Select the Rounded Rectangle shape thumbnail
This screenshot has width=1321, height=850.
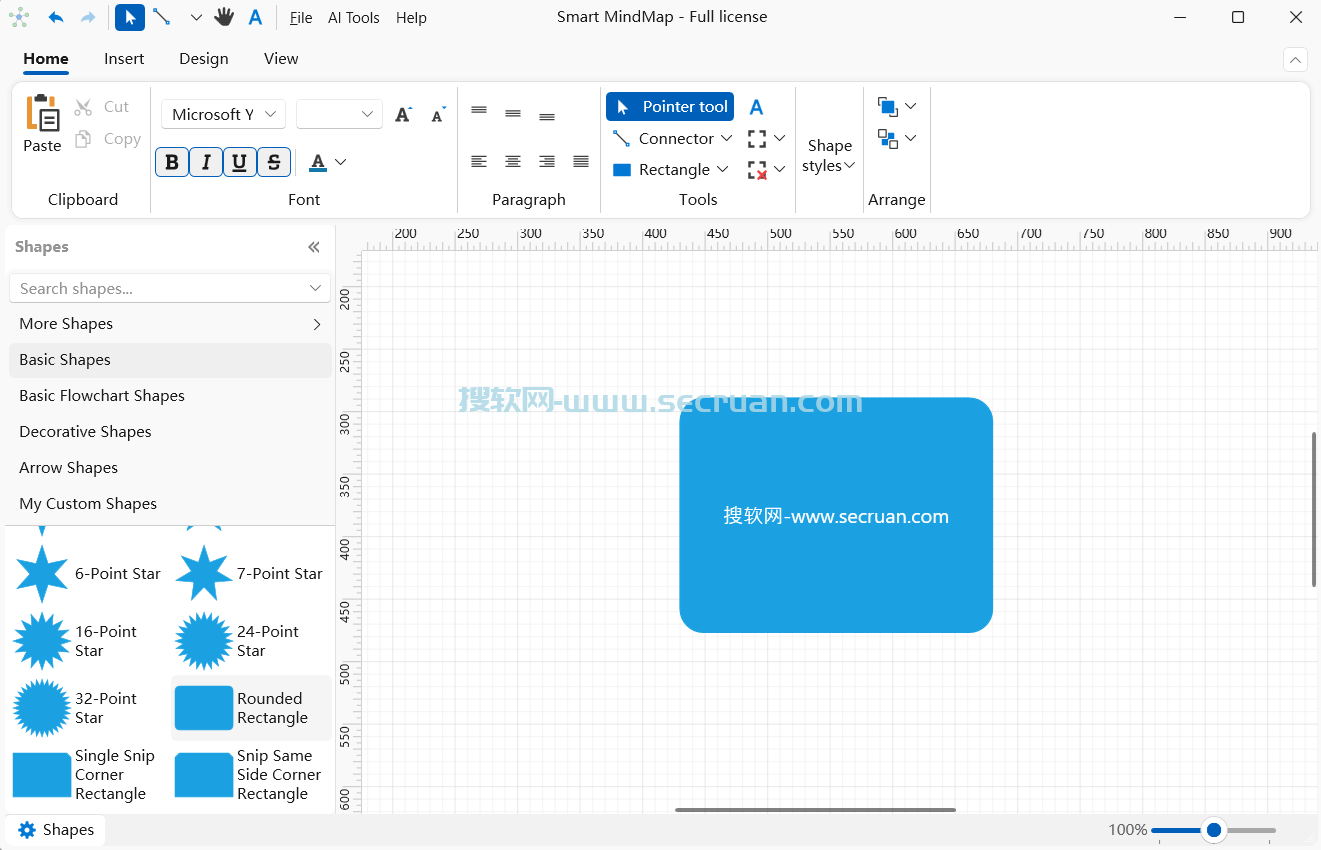pos(204,708)
